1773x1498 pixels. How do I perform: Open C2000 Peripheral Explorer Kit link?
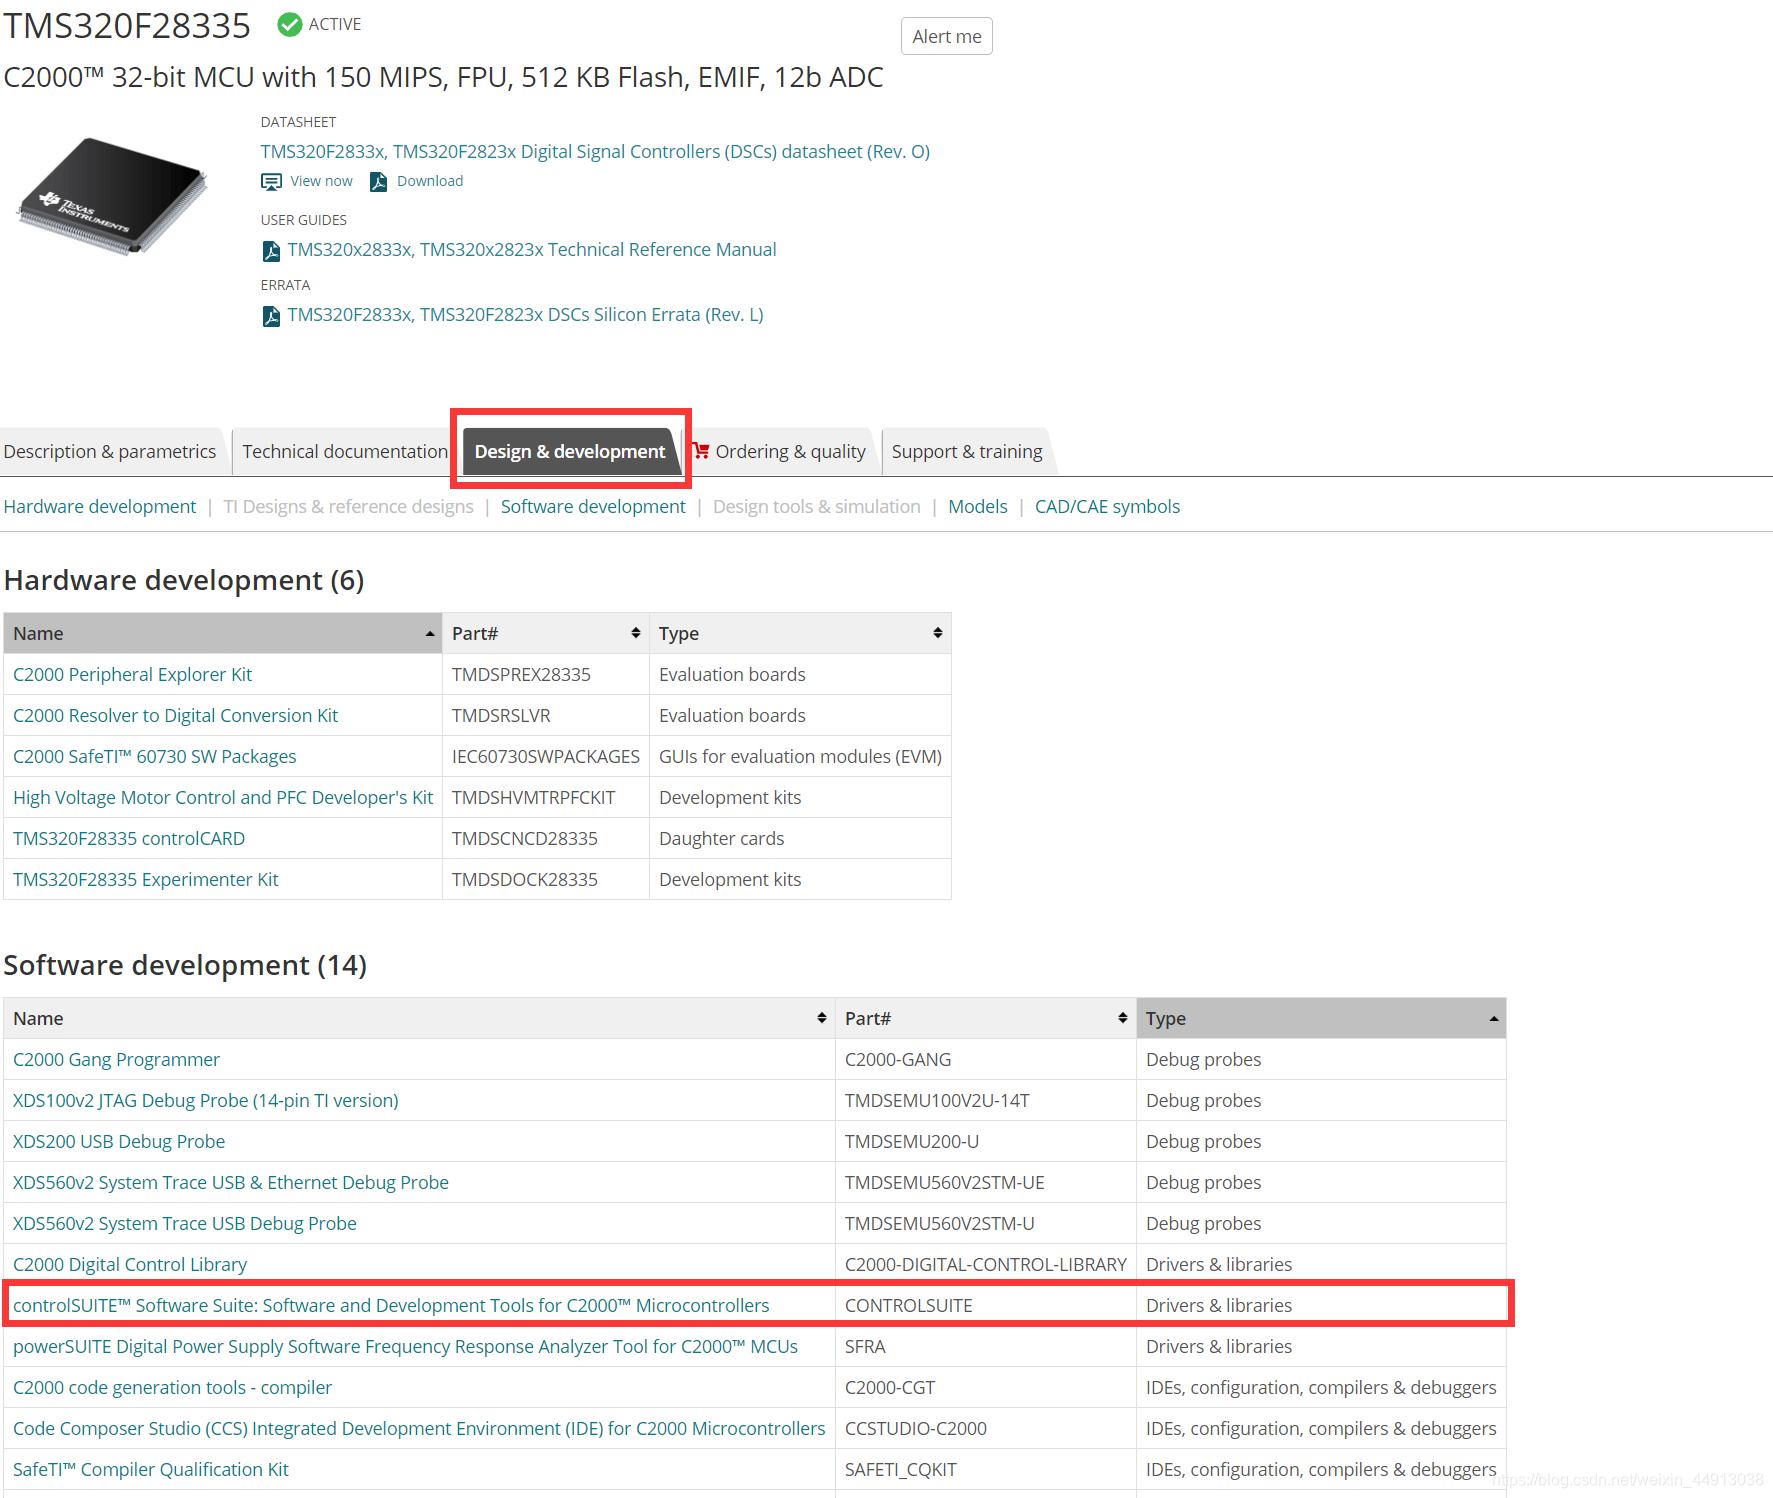(132, 675)
